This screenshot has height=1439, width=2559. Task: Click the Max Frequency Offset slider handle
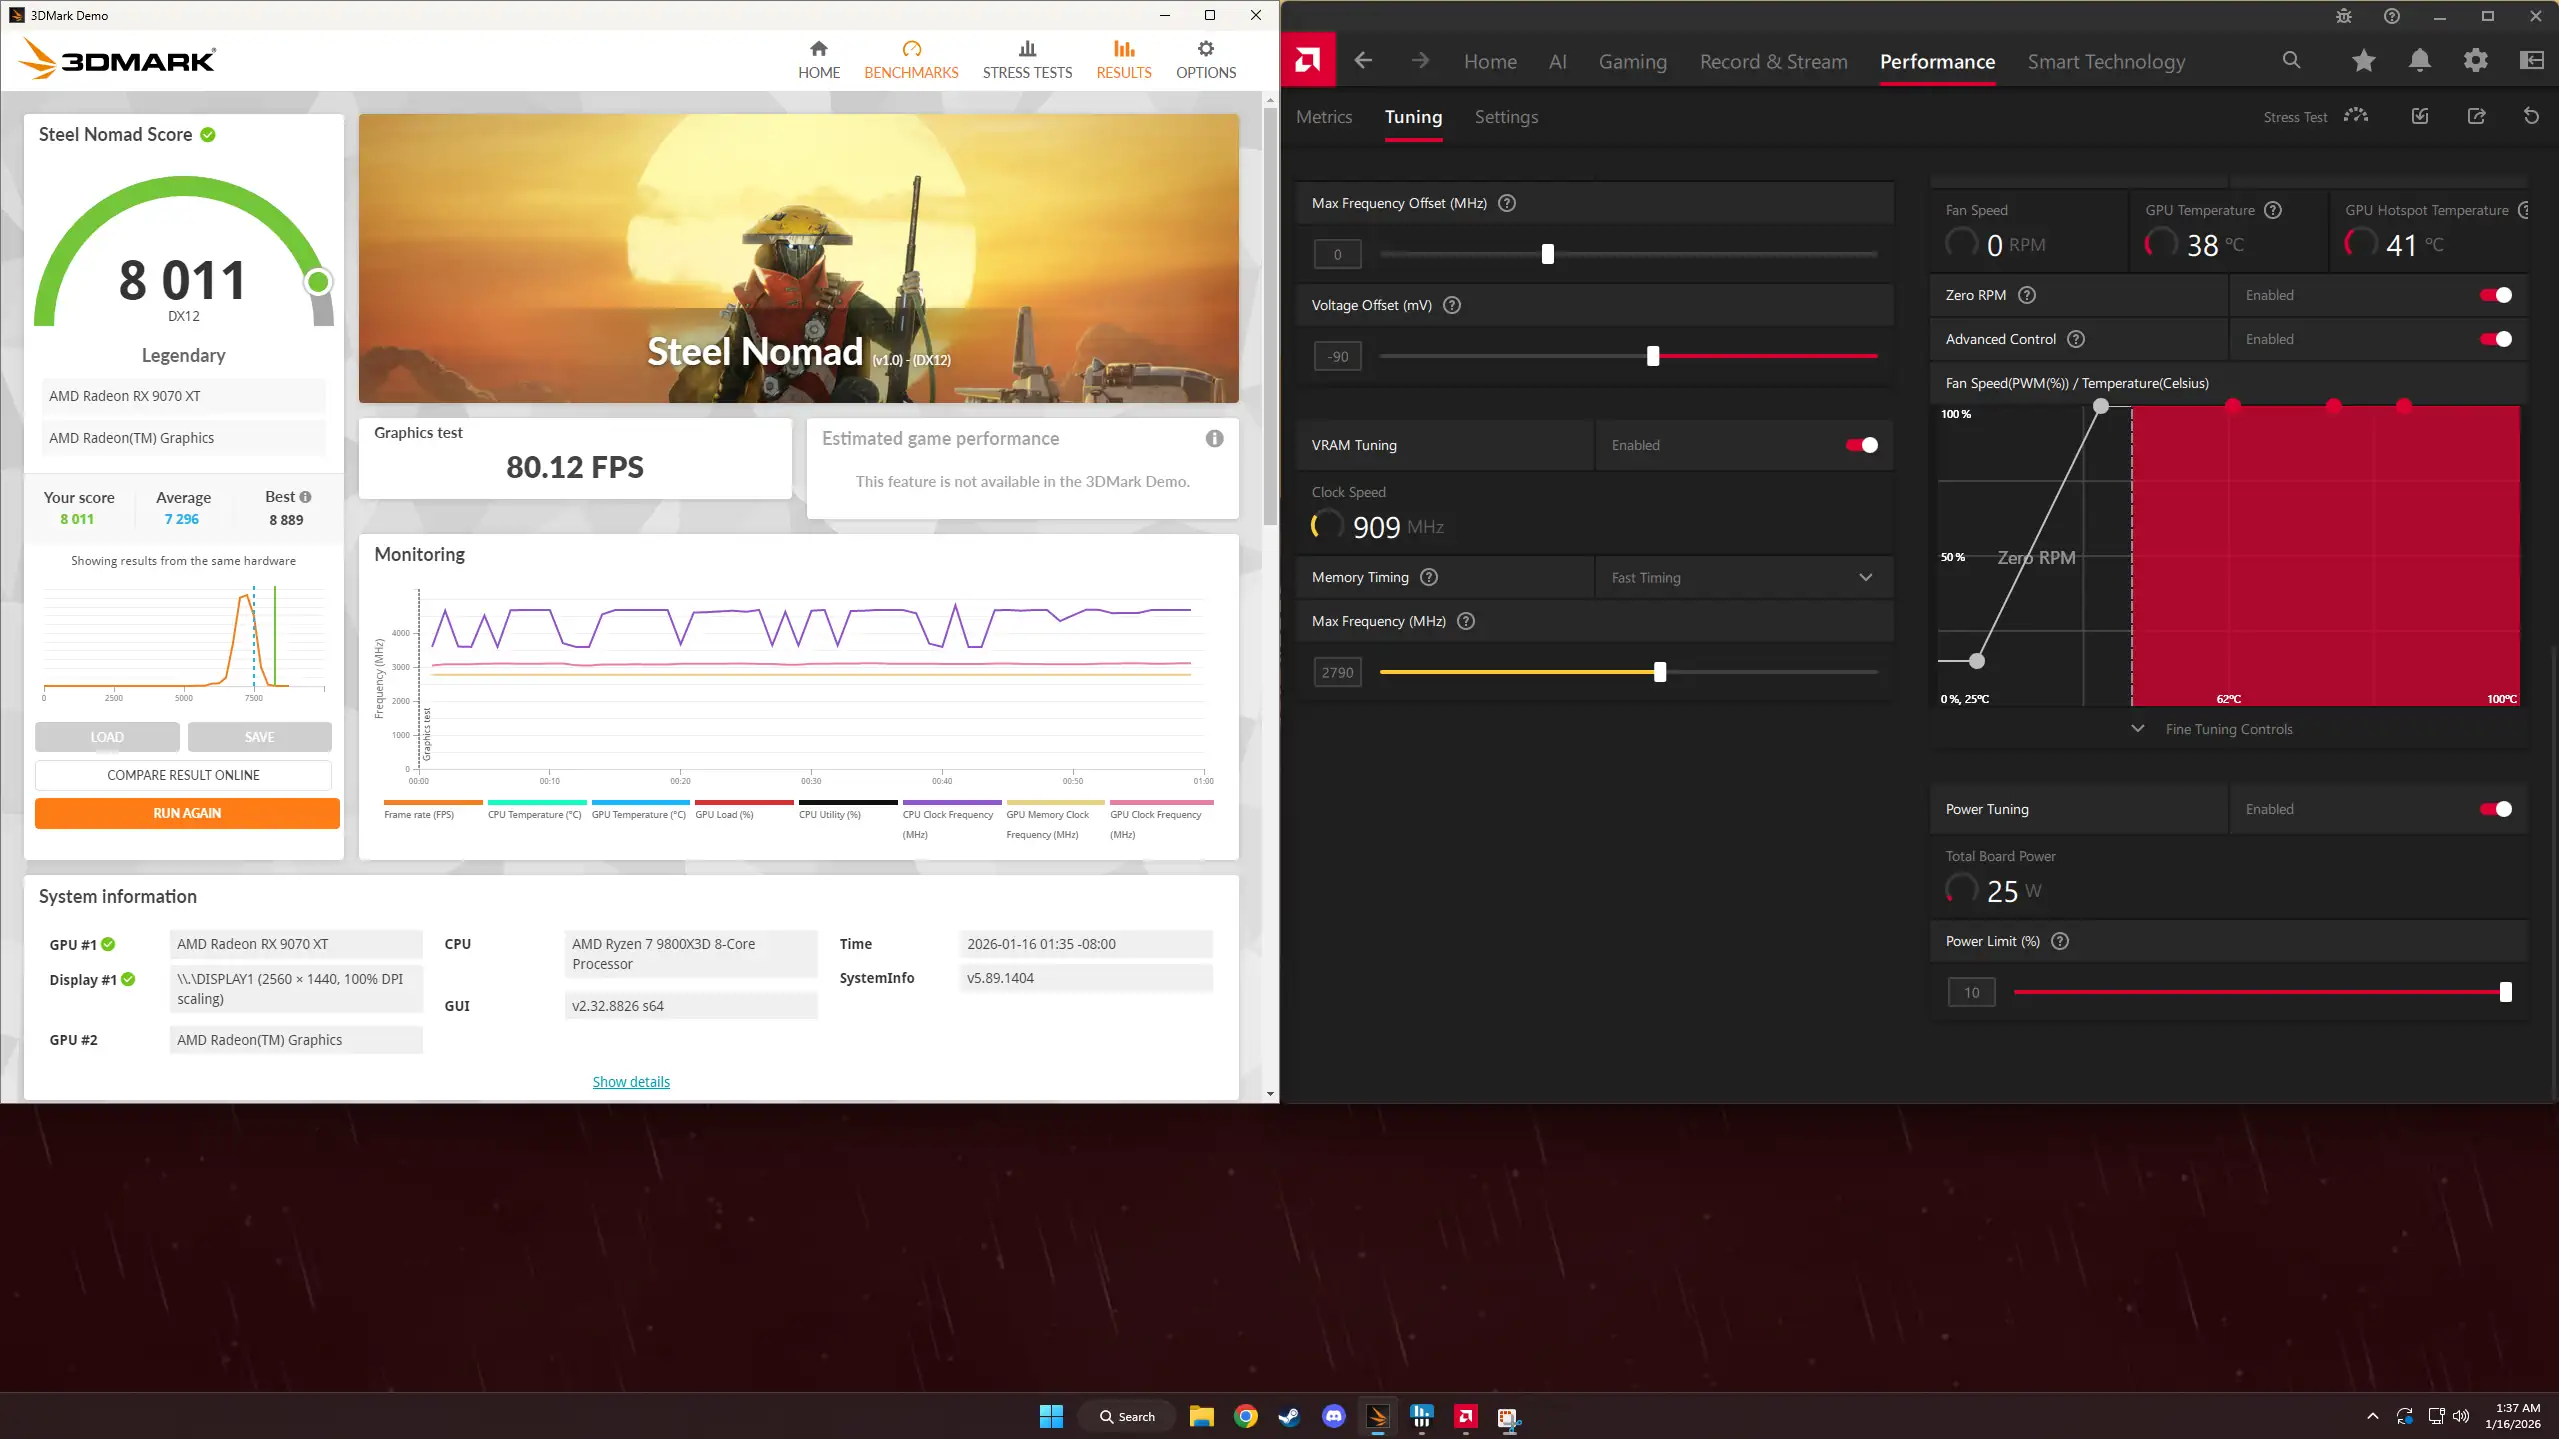coord(1547,254)
